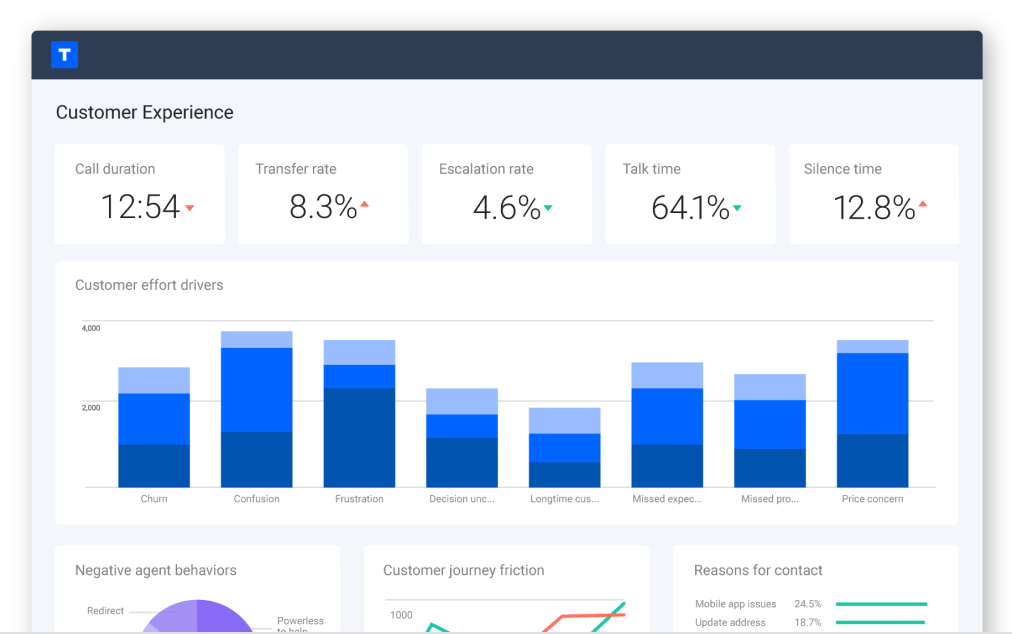Viewport: 1012px width, 634px height.
Task: Click the Frustration axis label
Action: coord(359,498)
